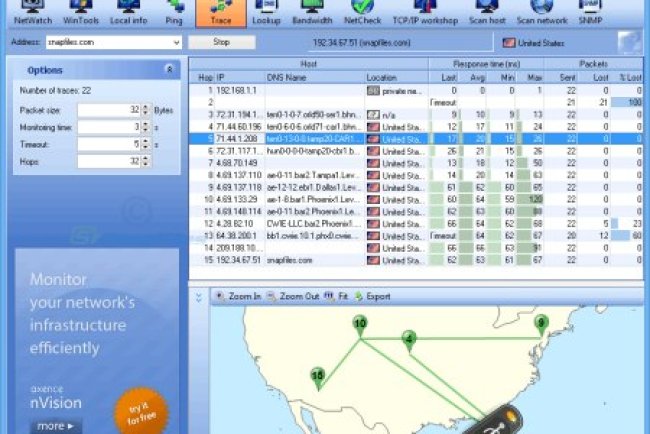
Task: Collapse the map panel with double chevron
Action: coord(198,297)
